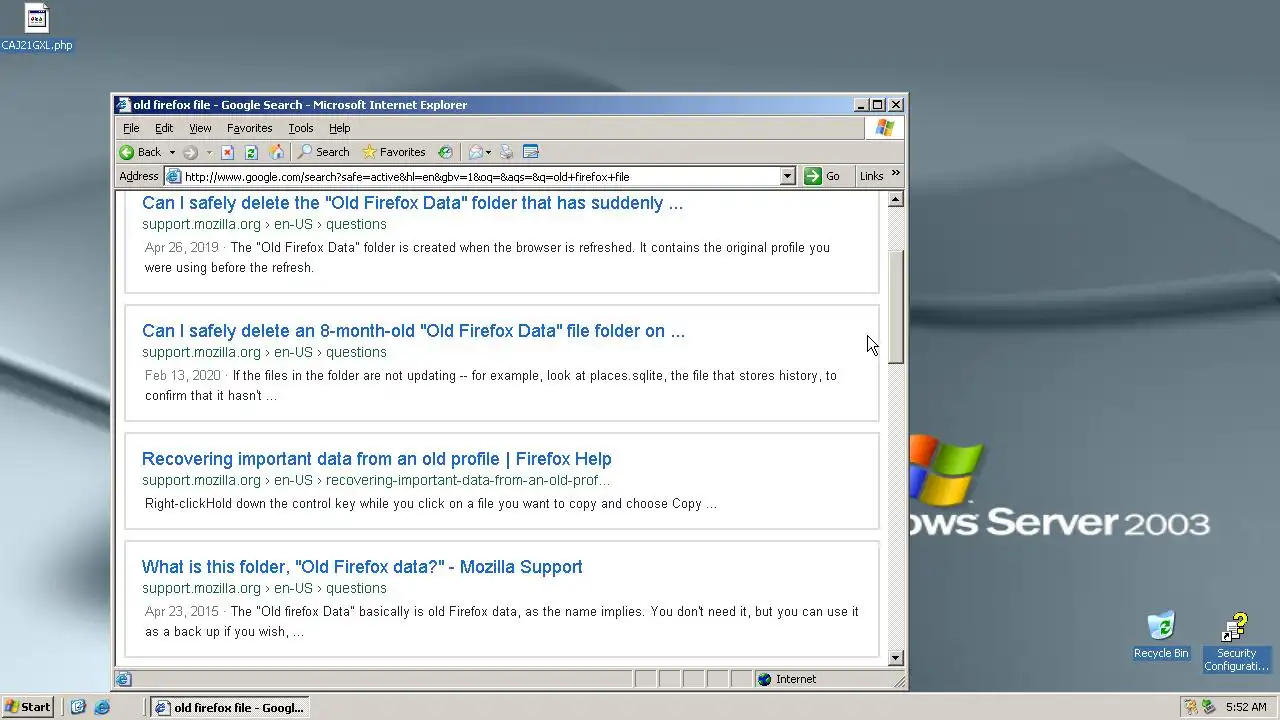Go to the Home page icon
Screen dimensions: 1280x720
tap(277, 152)
